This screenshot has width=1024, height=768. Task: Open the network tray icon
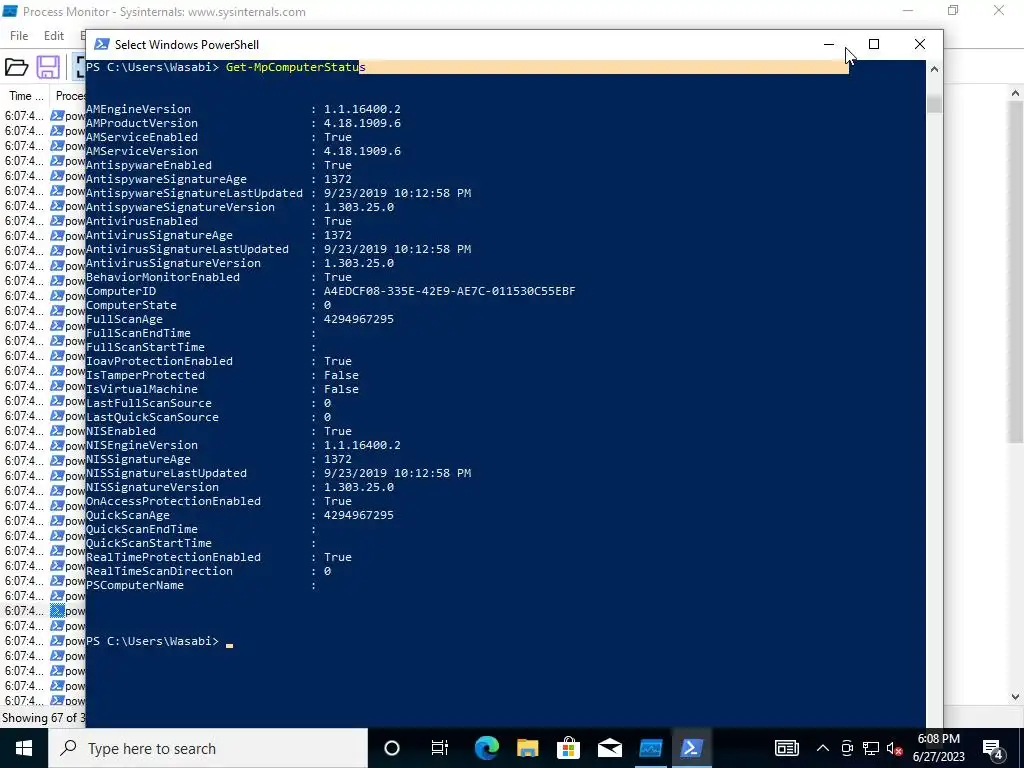click(x=871, y=748)
